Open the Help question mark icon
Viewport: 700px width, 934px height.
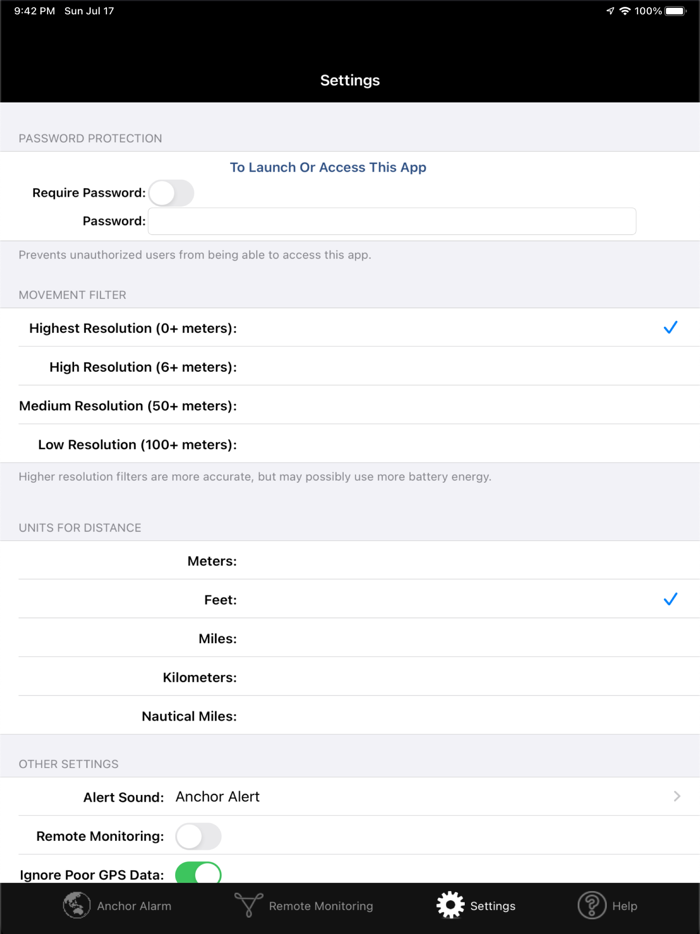(x=592, y=905)
